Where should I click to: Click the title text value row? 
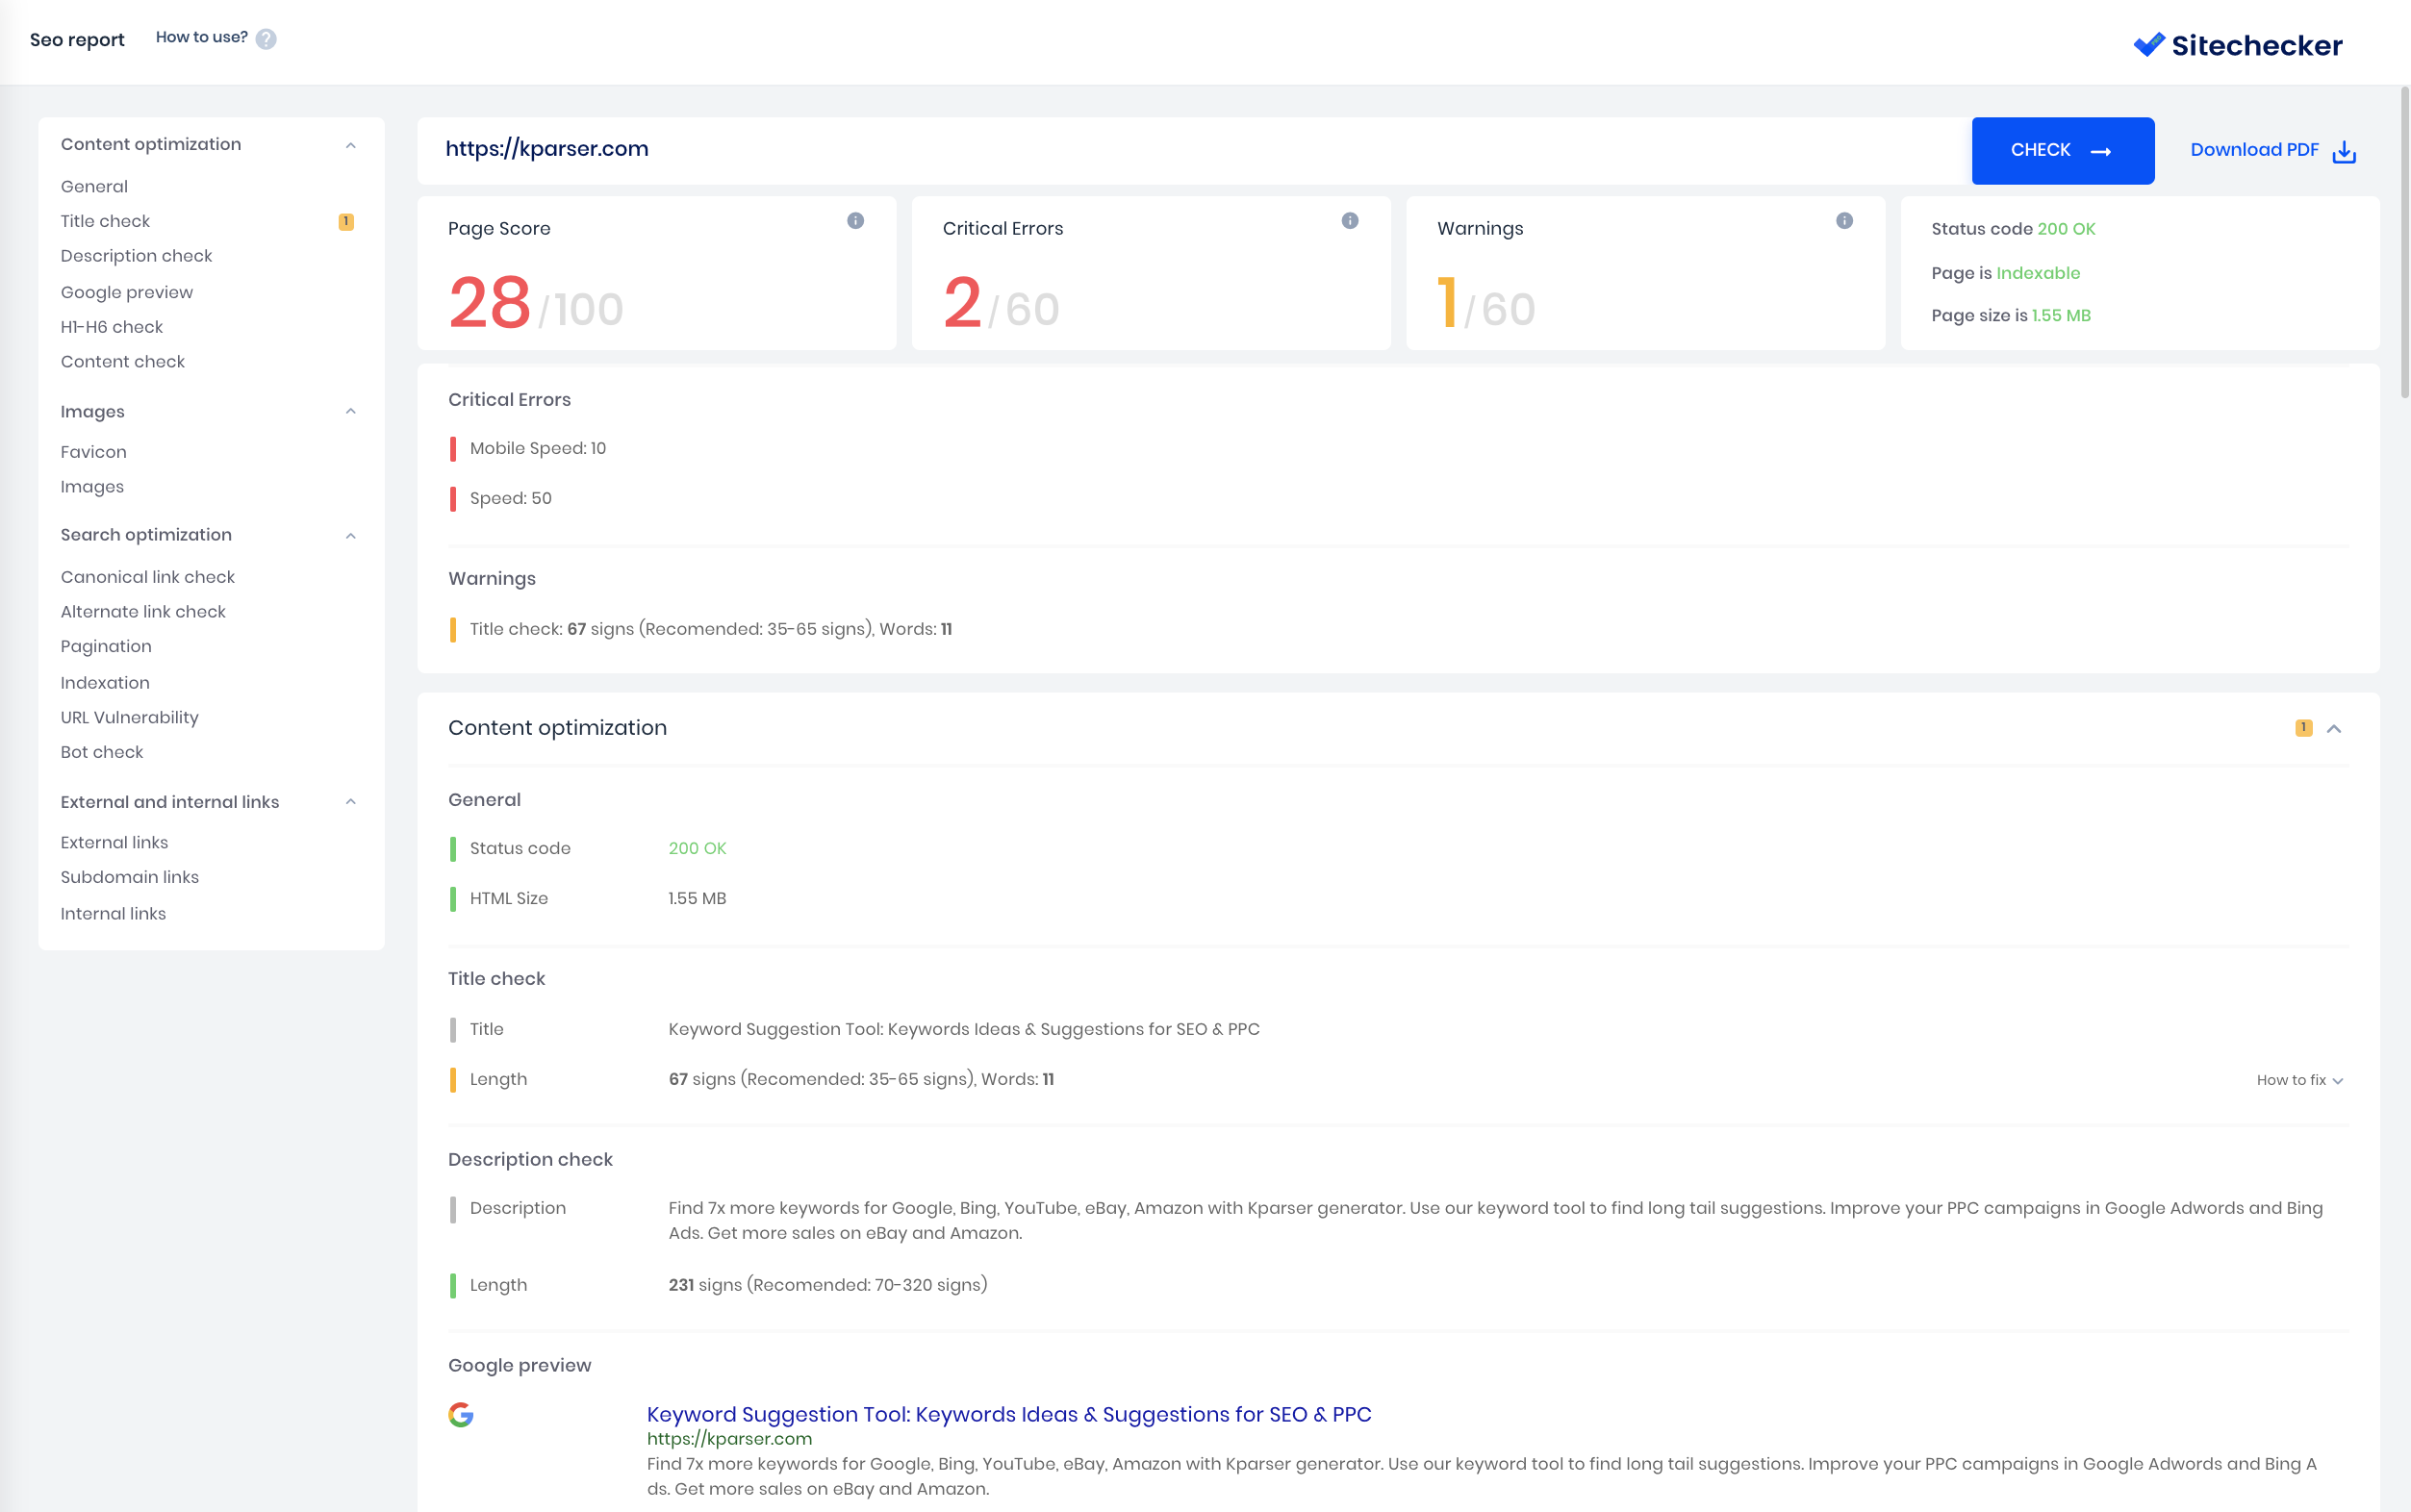tap(964, 1030)
